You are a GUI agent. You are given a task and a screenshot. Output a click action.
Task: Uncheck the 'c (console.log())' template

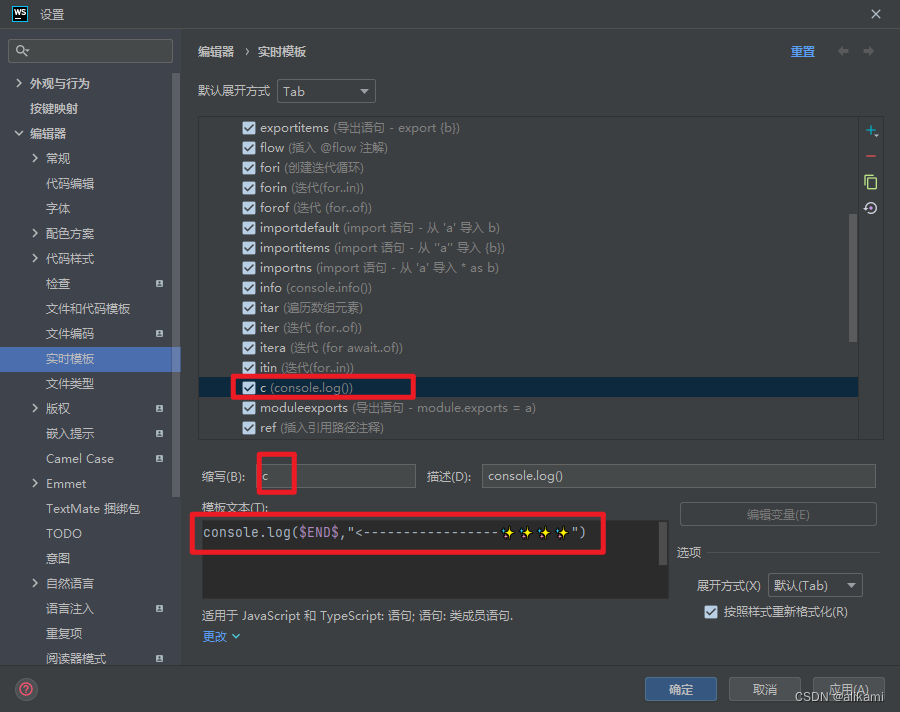(x=247, y=387)
